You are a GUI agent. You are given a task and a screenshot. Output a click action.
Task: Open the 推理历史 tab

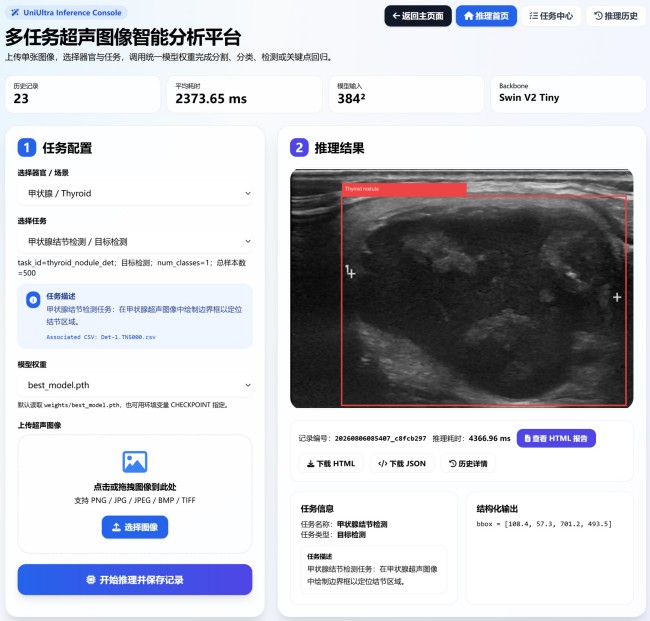coord(616,16)
